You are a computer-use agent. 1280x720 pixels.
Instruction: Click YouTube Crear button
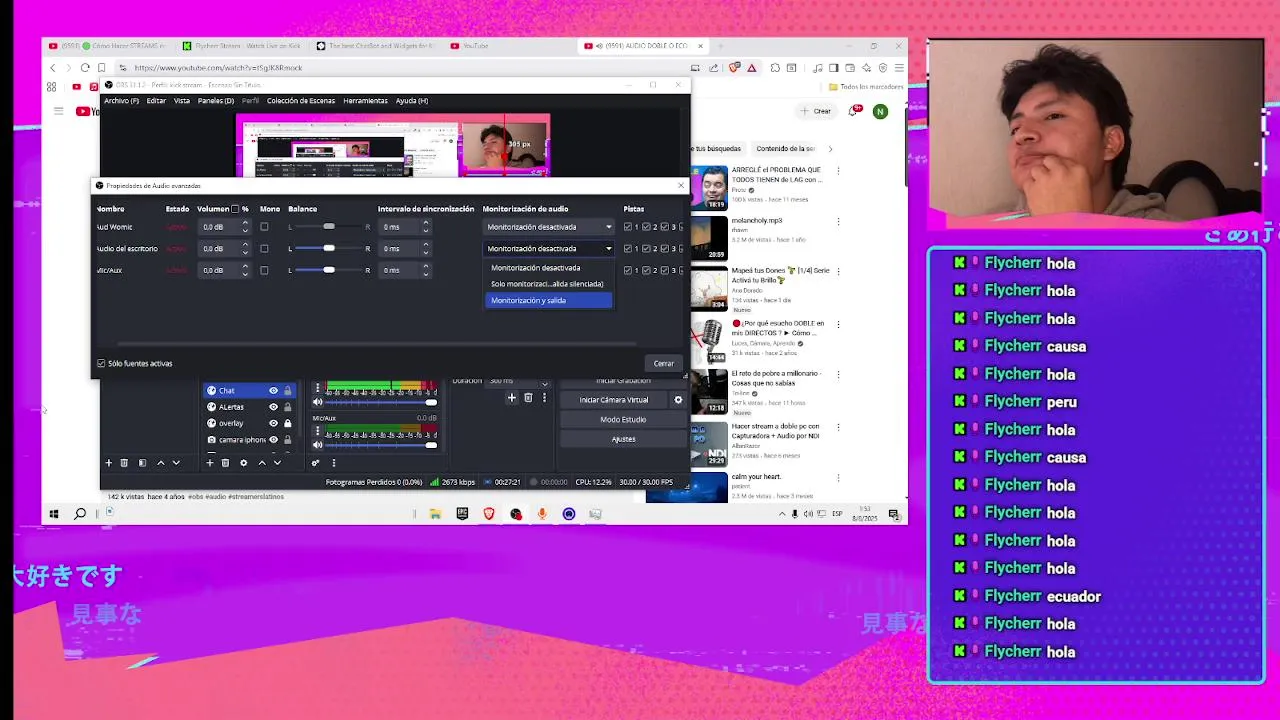817,111
